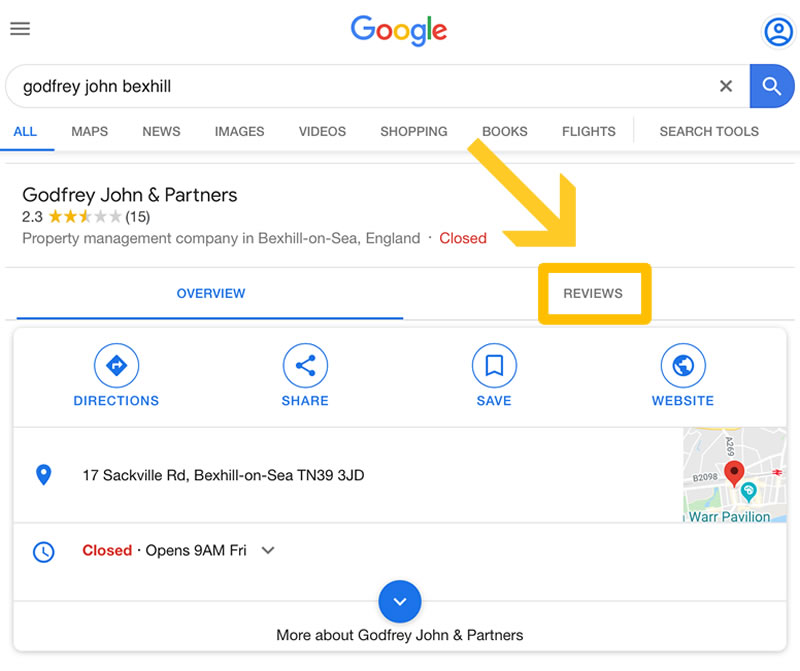
Task: Select the Overview tab
Action: point(211,293)
